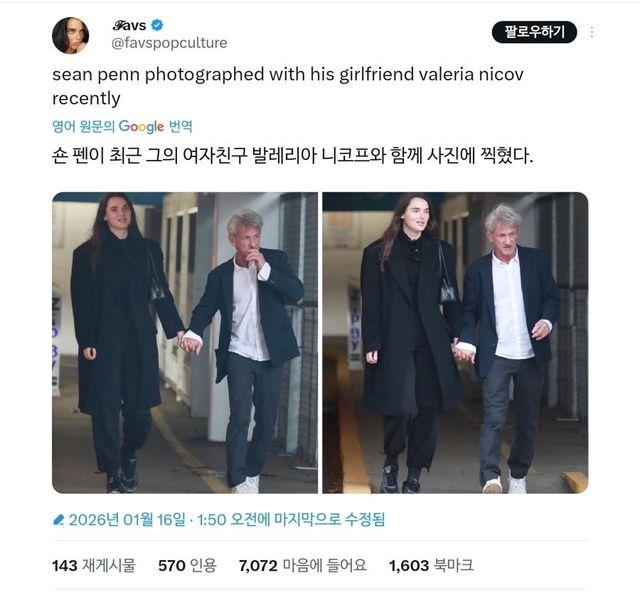Image resolution: width=640 pixels, height=602 pixels.
Task: Click the blue verified badge
Action: pos(157,25)
